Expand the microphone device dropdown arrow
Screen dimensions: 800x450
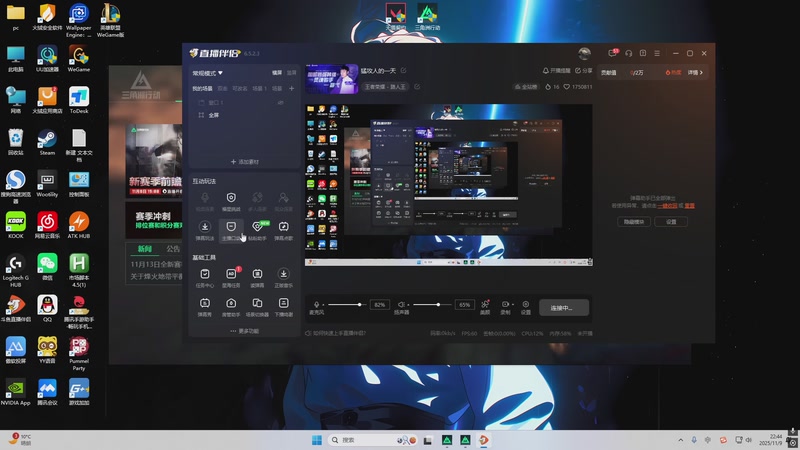[x=323, y=305]
